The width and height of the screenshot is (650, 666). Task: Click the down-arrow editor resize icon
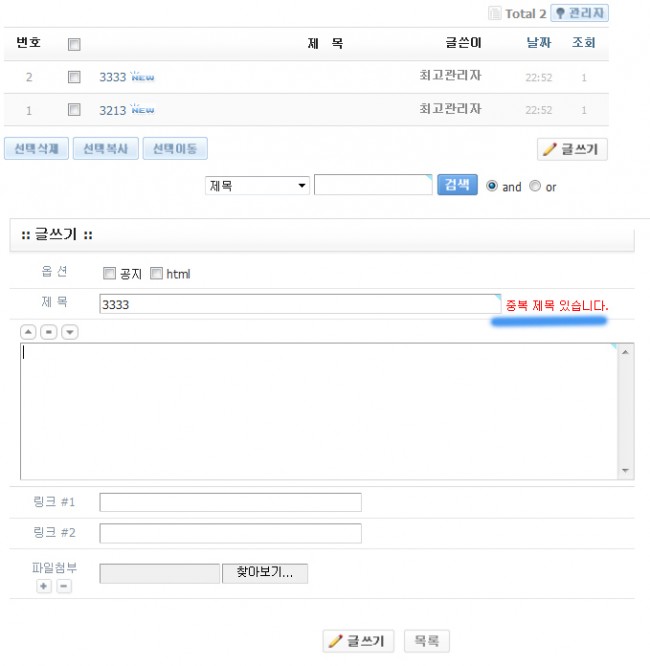tap(70, 332)
